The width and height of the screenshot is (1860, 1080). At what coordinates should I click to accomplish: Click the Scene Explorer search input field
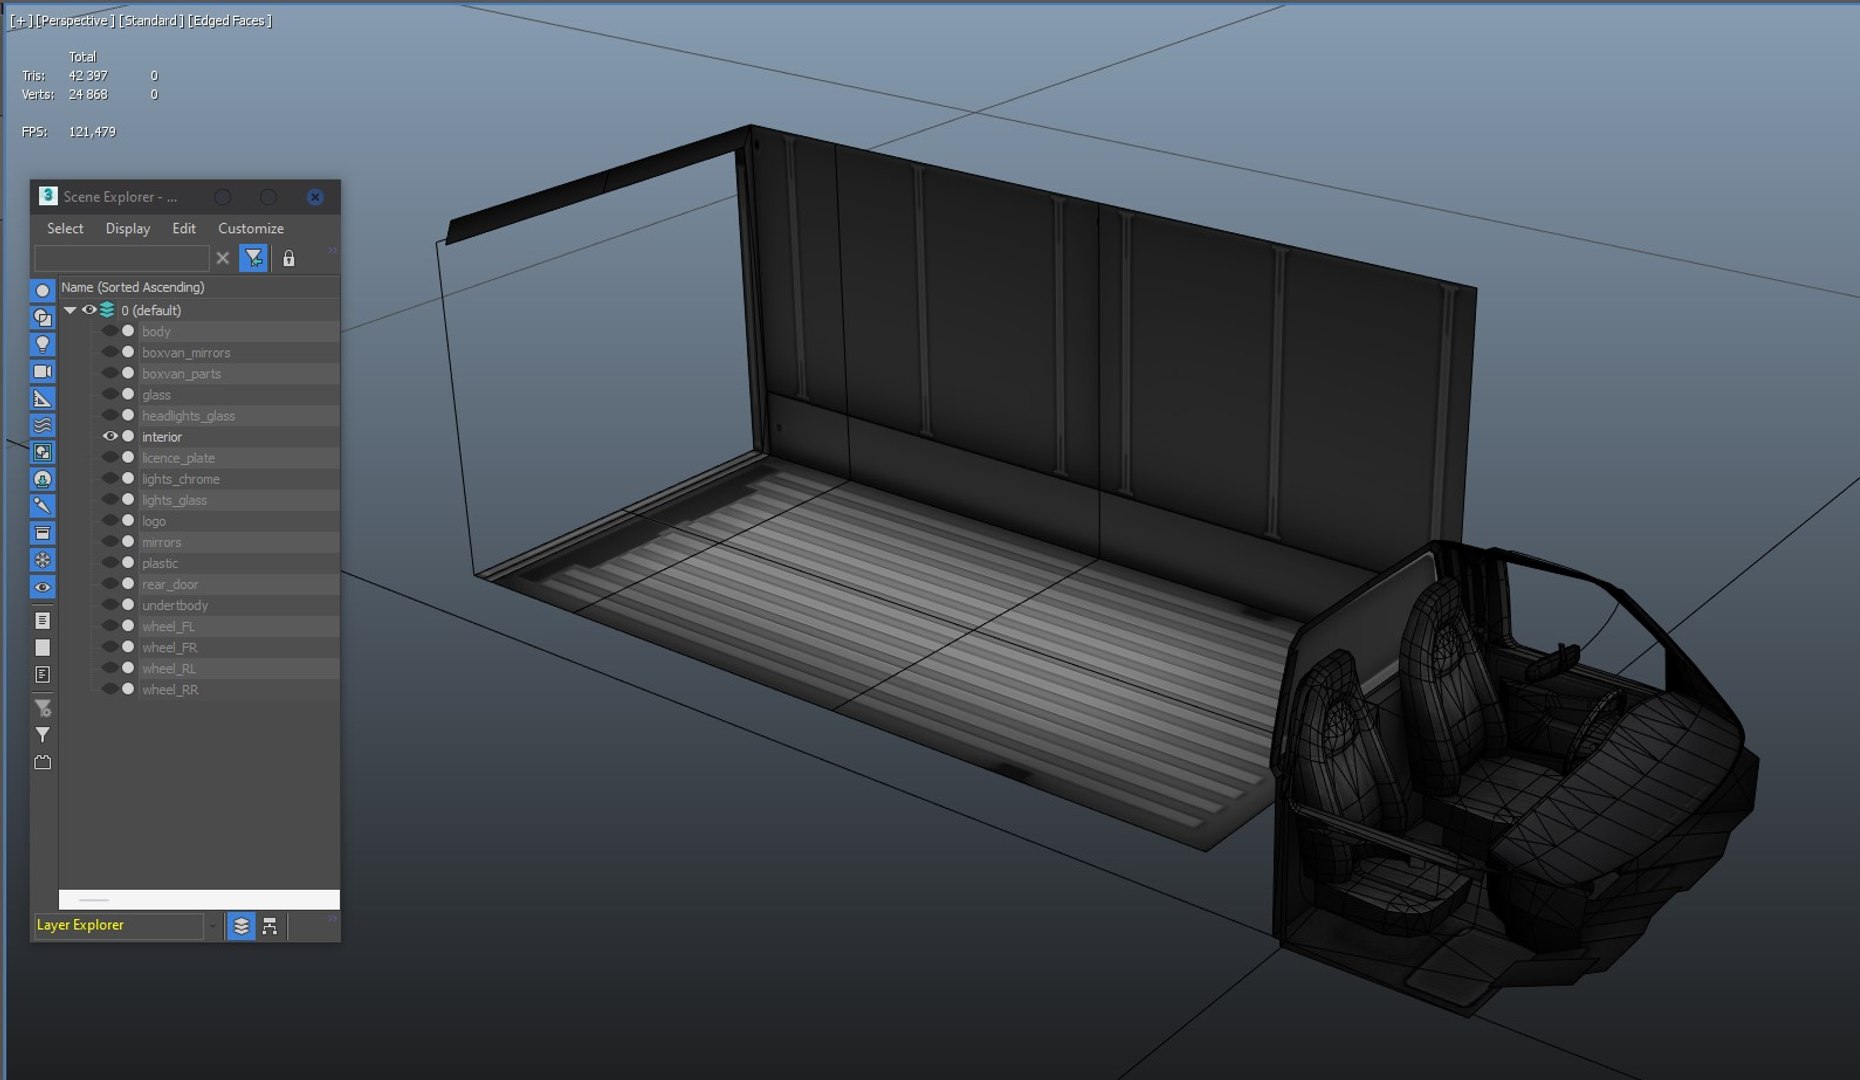pyautogui.click(x=122, y=259)
